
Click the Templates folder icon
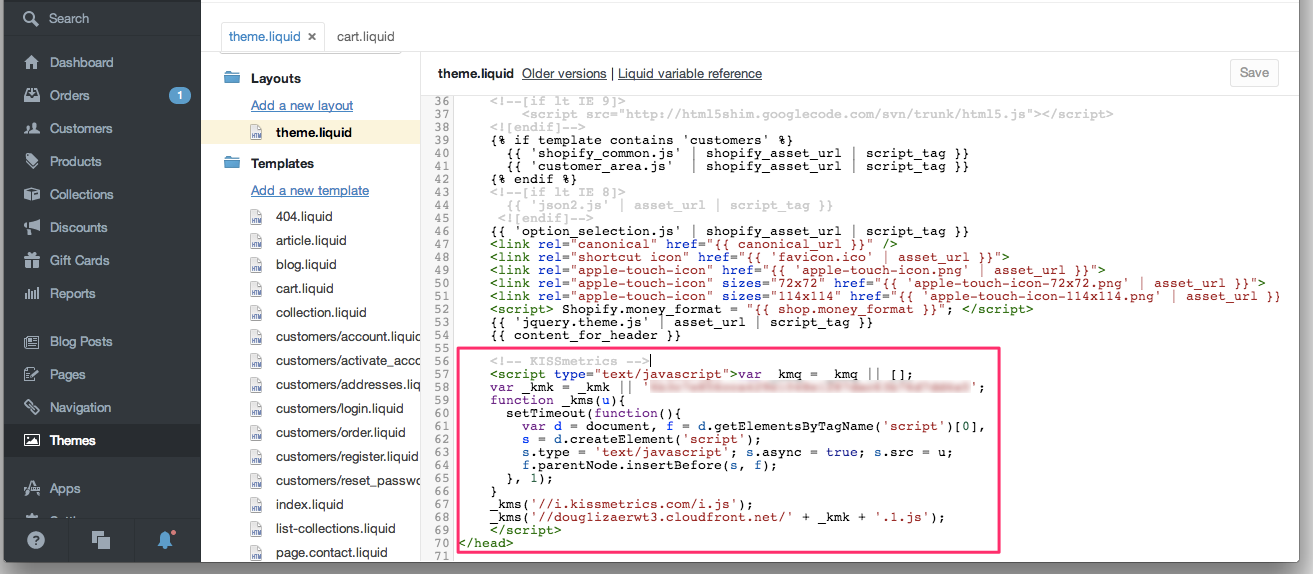coord(232,162)
